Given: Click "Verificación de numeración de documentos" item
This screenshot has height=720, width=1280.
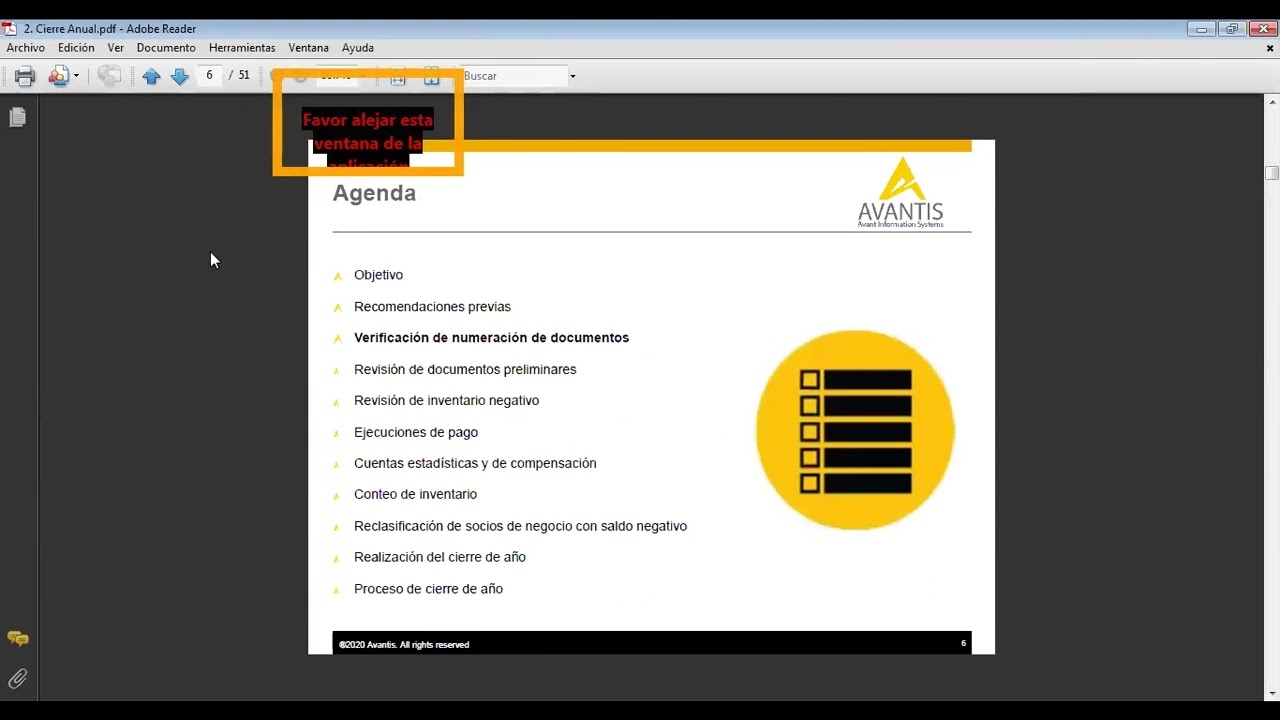Looking at the screenshot, I should click(x=491, y=338).
